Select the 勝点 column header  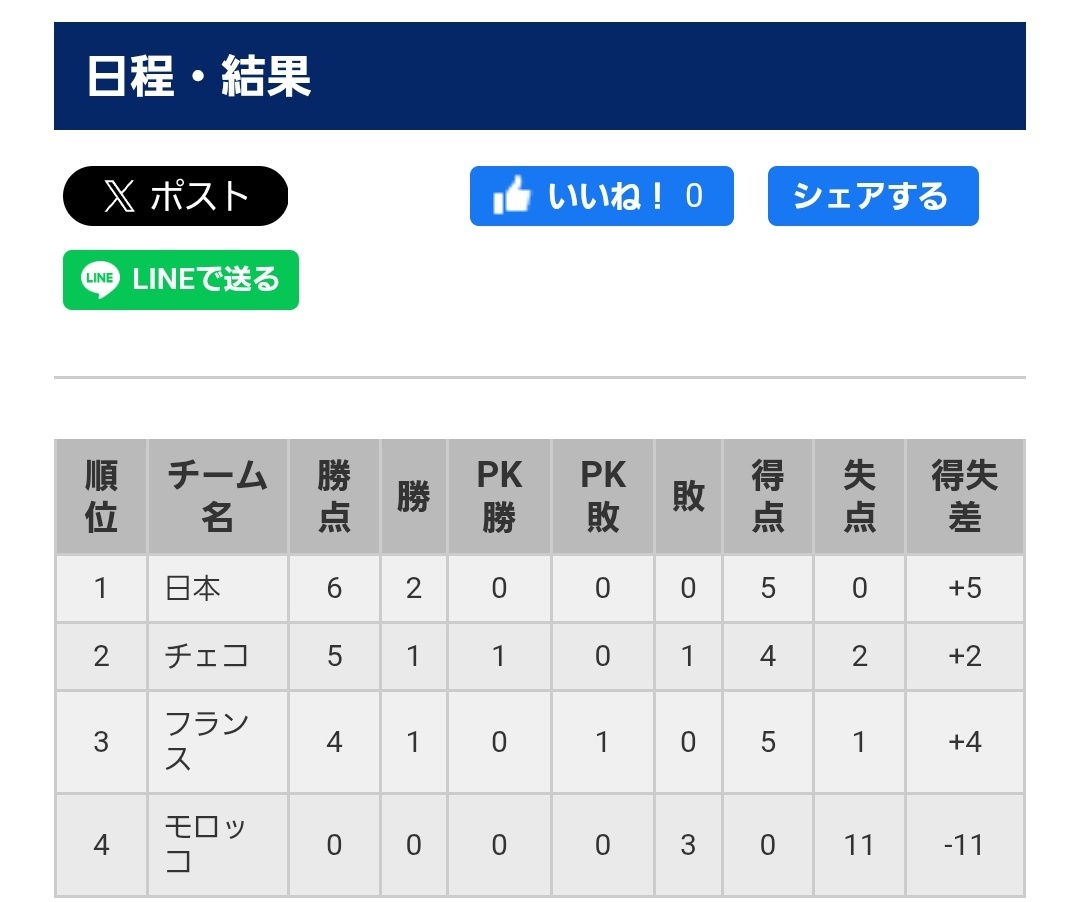coord(334,496)
